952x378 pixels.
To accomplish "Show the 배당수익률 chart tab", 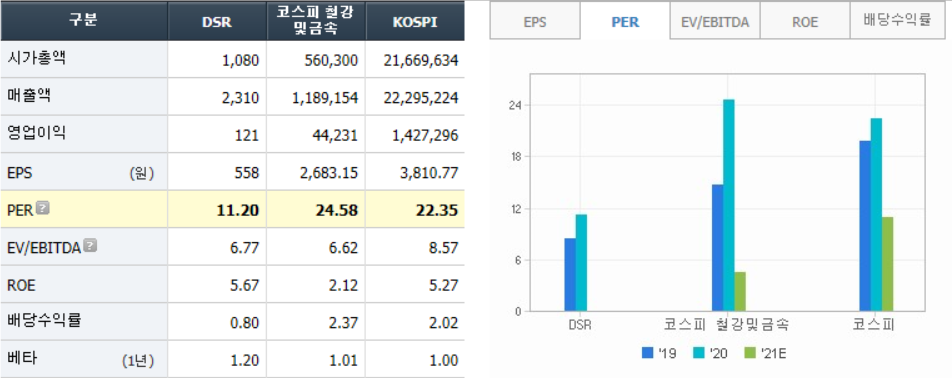I will coord(897,21).
